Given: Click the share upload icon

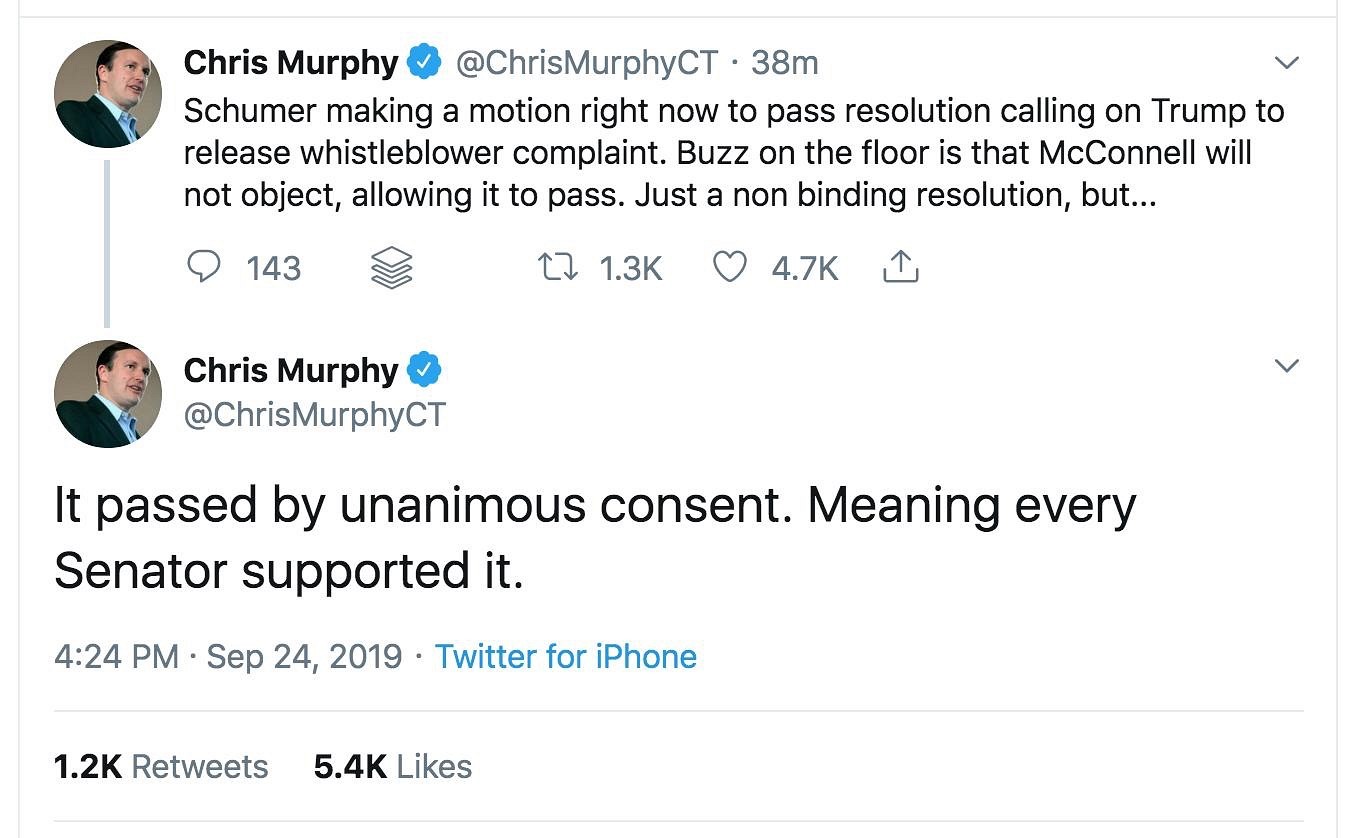Looking at the screenshot, I should coord(900,267).
